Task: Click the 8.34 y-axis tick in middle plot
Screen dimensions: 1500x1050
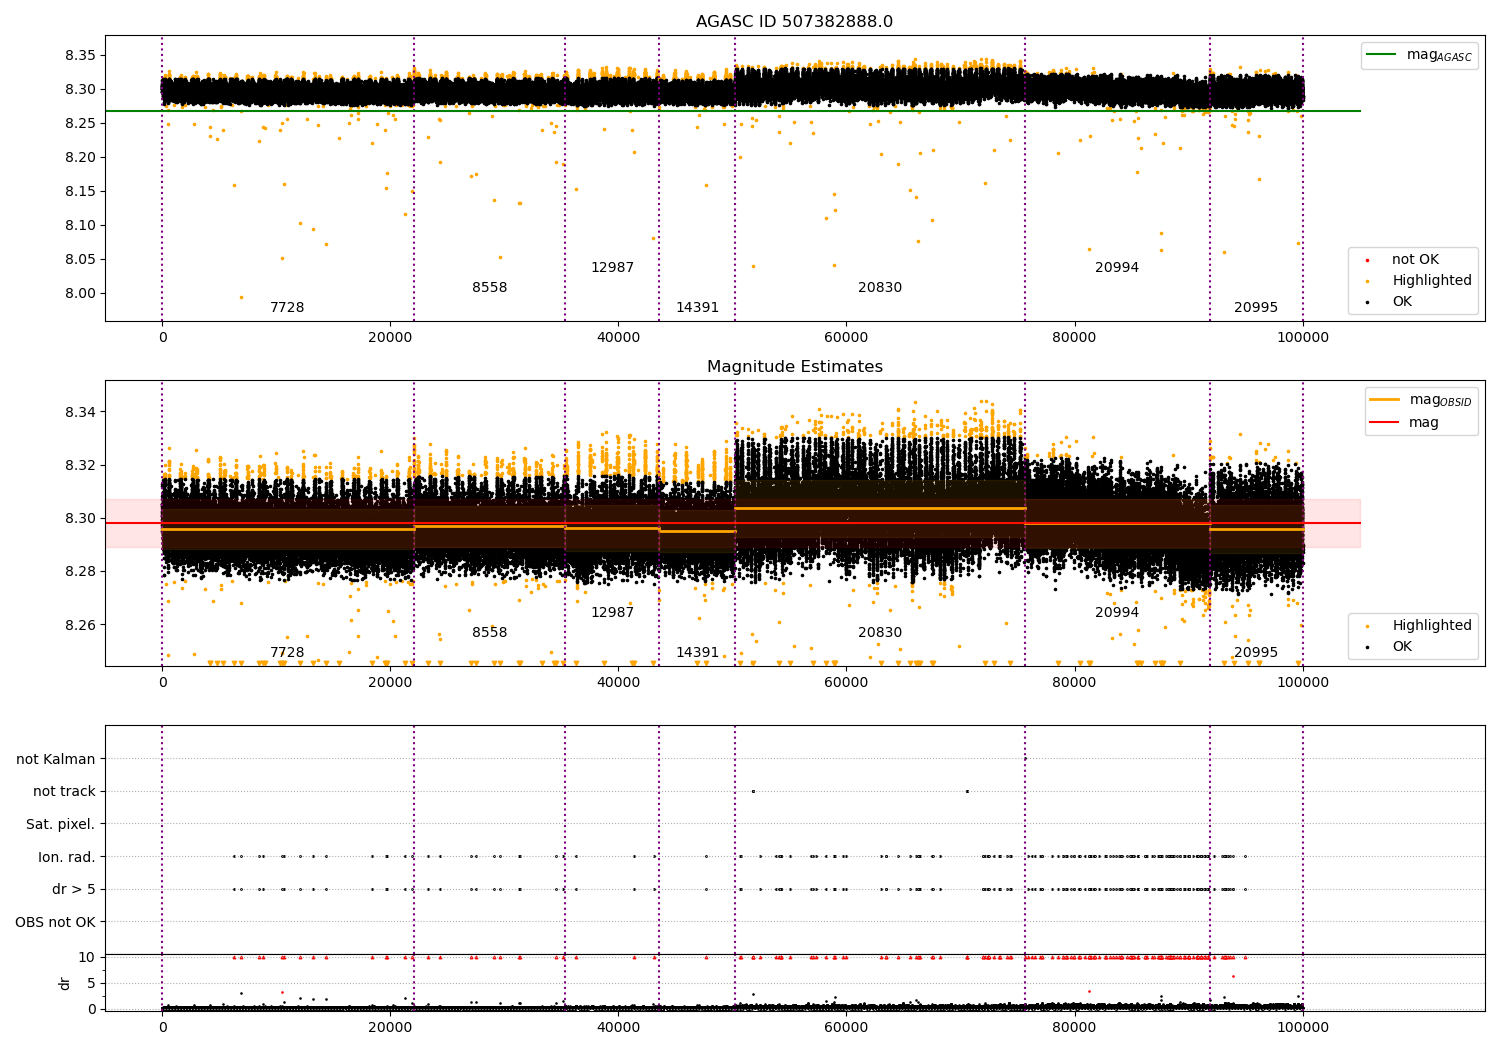Action: 80,413
